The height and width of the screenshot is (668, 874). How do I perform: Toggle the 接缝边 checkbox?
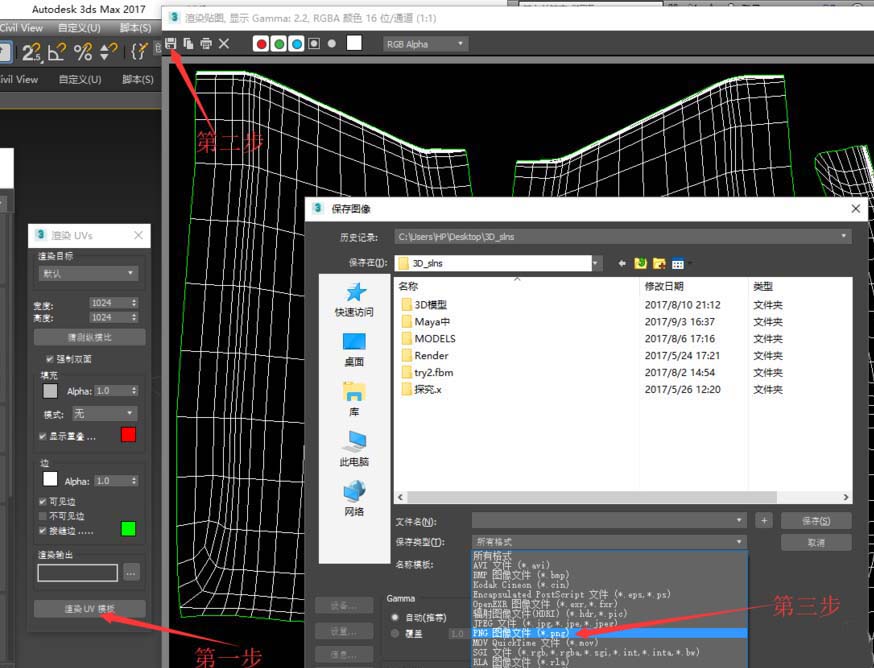[x=42, y=530]
